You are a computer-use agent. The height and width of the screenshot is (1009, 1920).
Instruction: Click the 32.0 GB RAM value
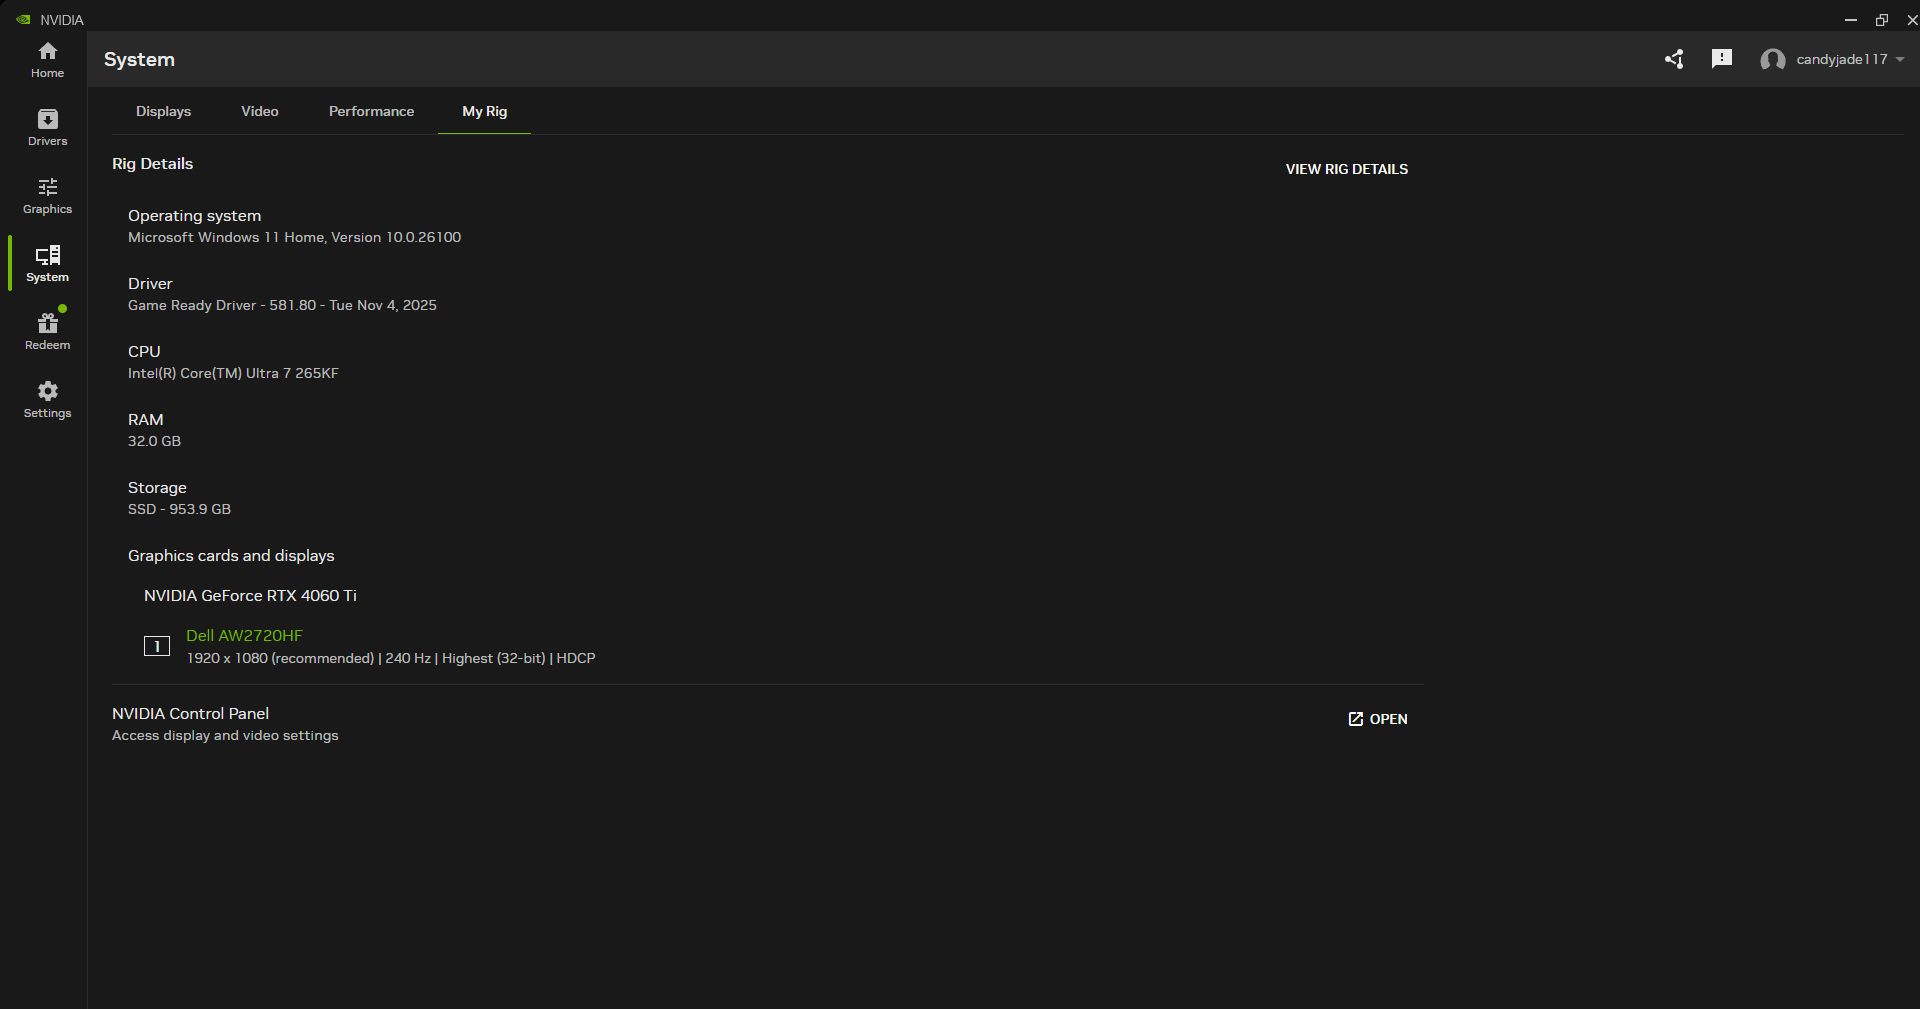pyautogui.click(x=154, y=441)
